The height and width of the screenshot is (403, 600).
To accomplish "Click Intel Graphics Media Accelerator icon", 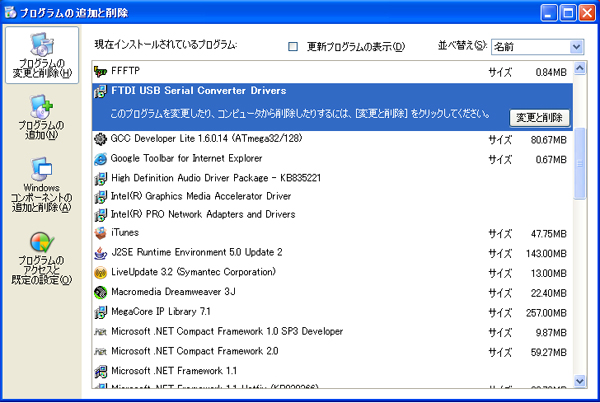I will tap(100, 197).
